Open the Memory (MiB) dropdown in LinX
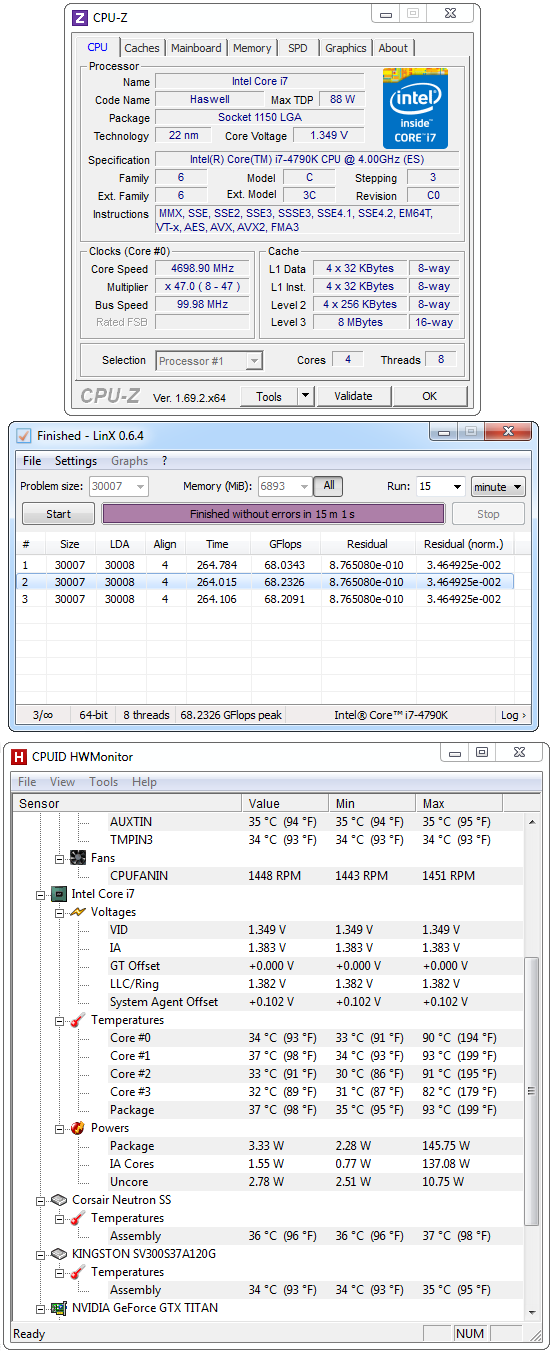This screenshot has height=1351, width=551. coord(303,486)
